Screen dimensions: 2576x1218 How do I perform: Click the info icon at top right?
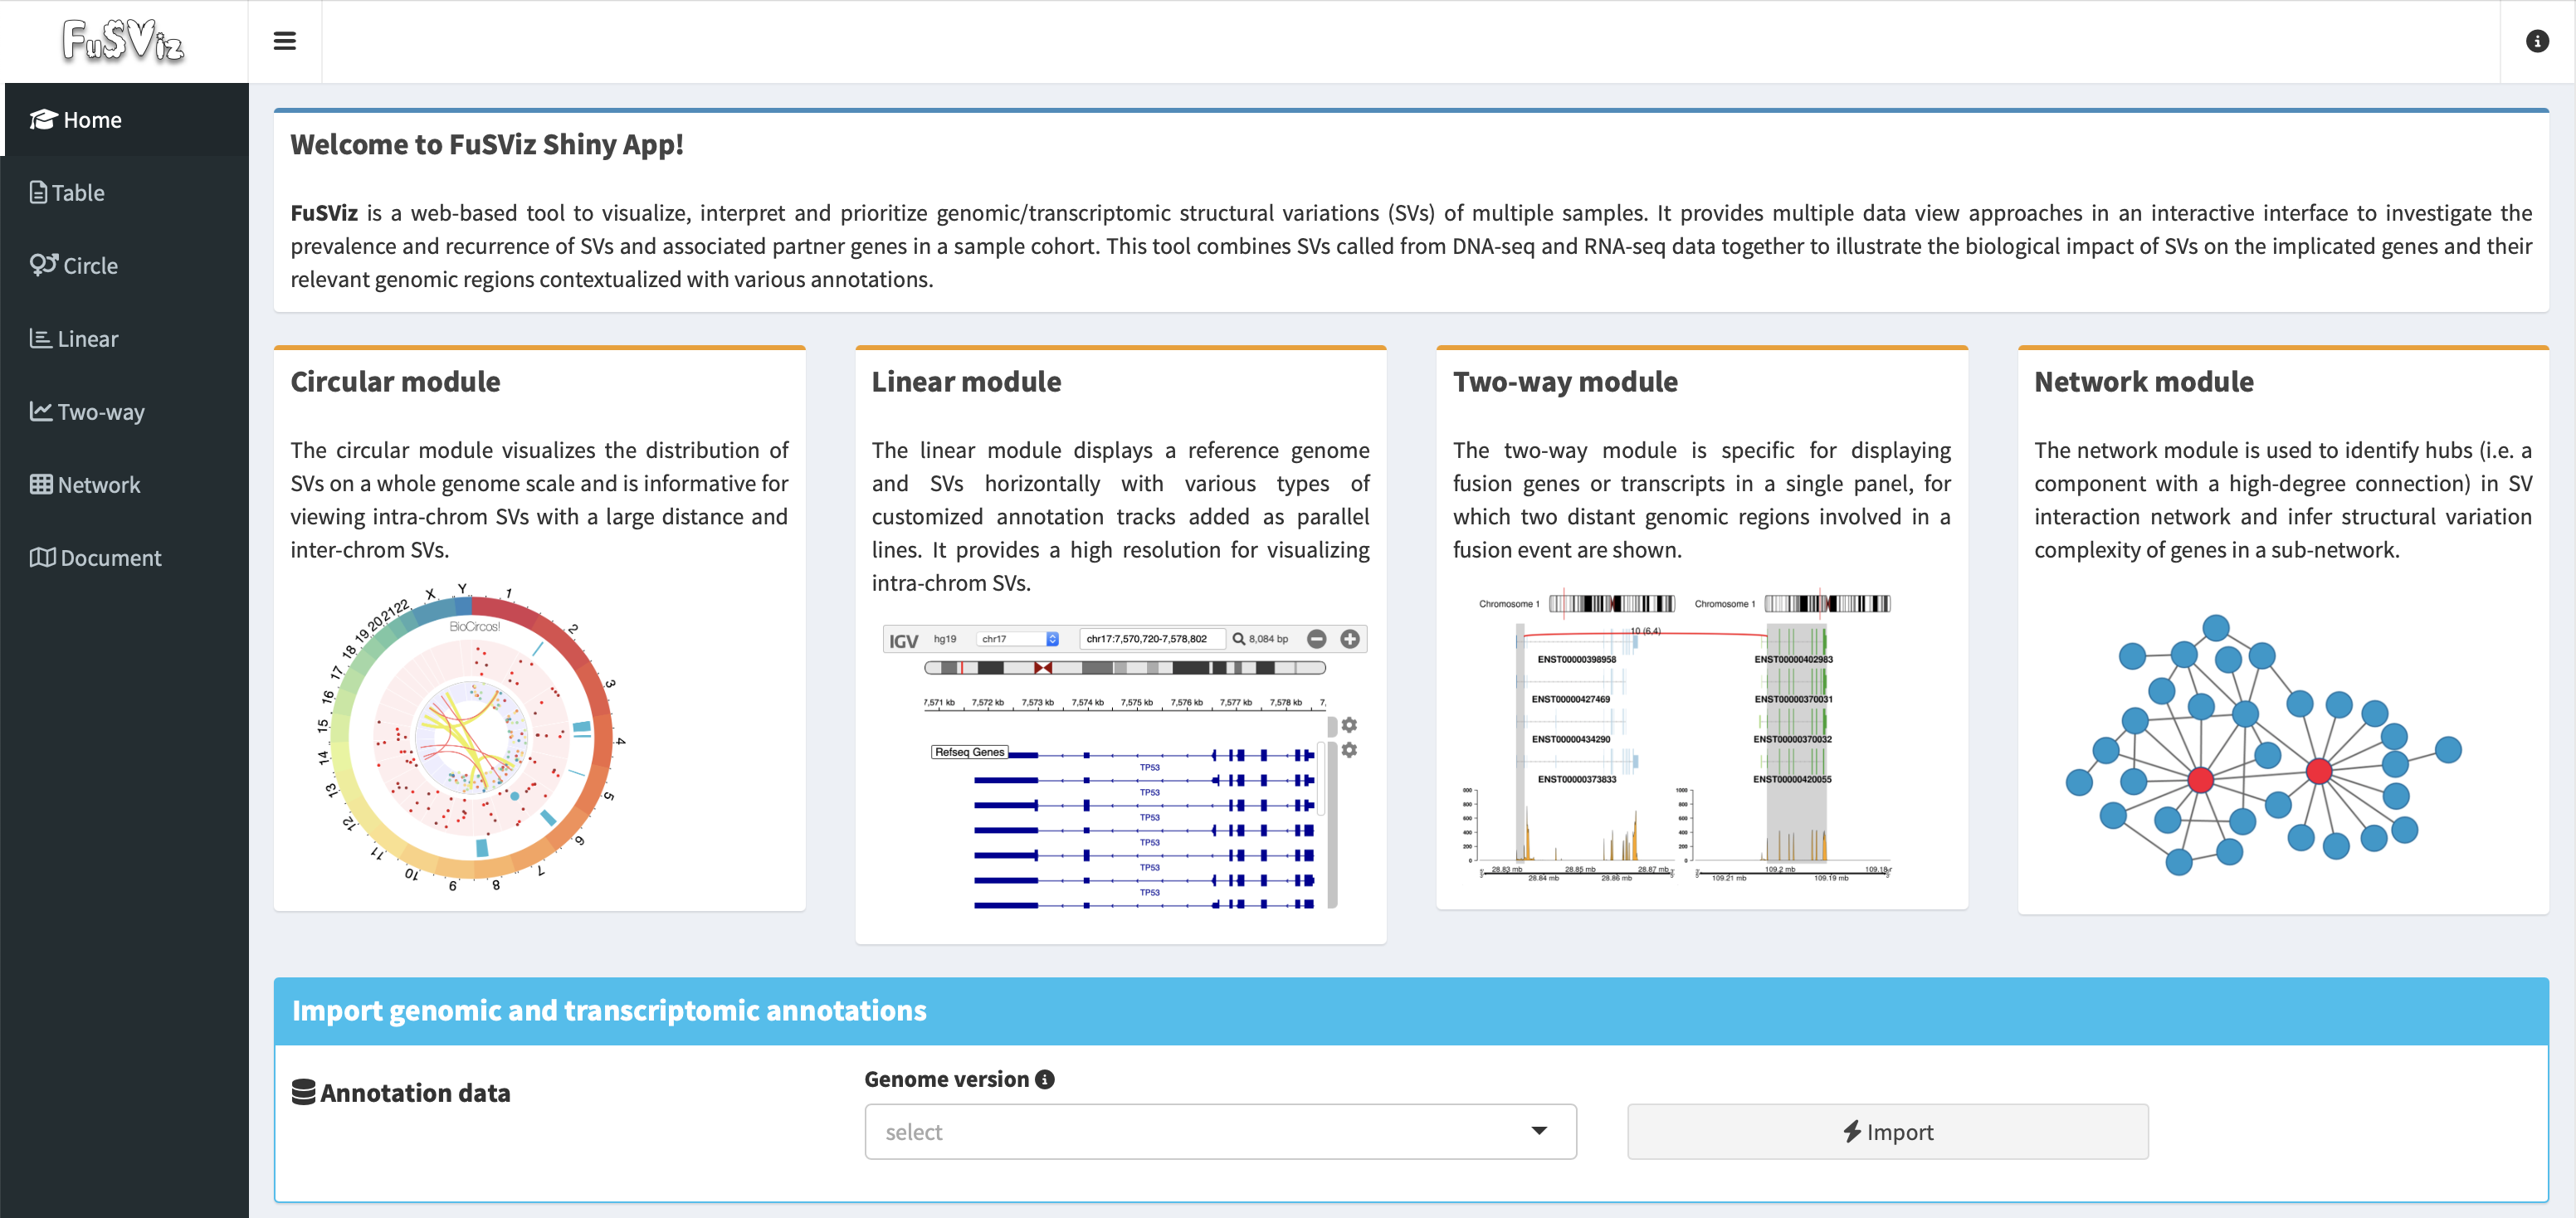coord(2537,41)
